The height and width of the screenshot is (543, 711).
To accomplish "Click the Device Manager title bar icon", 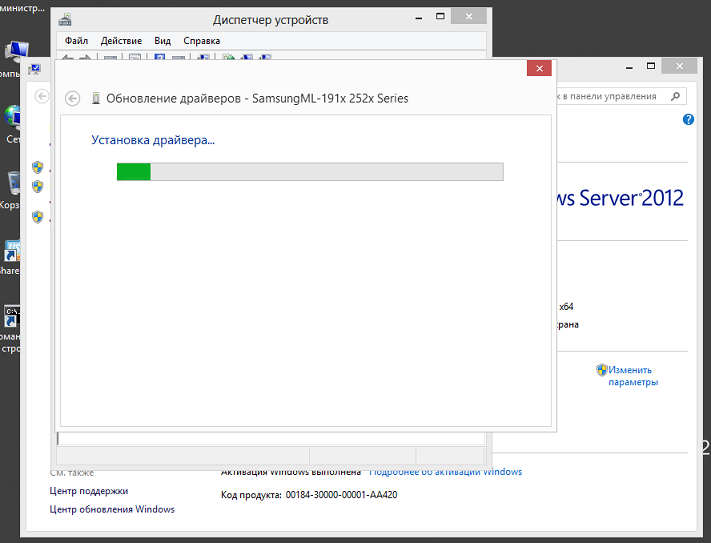I will point(65,19).
